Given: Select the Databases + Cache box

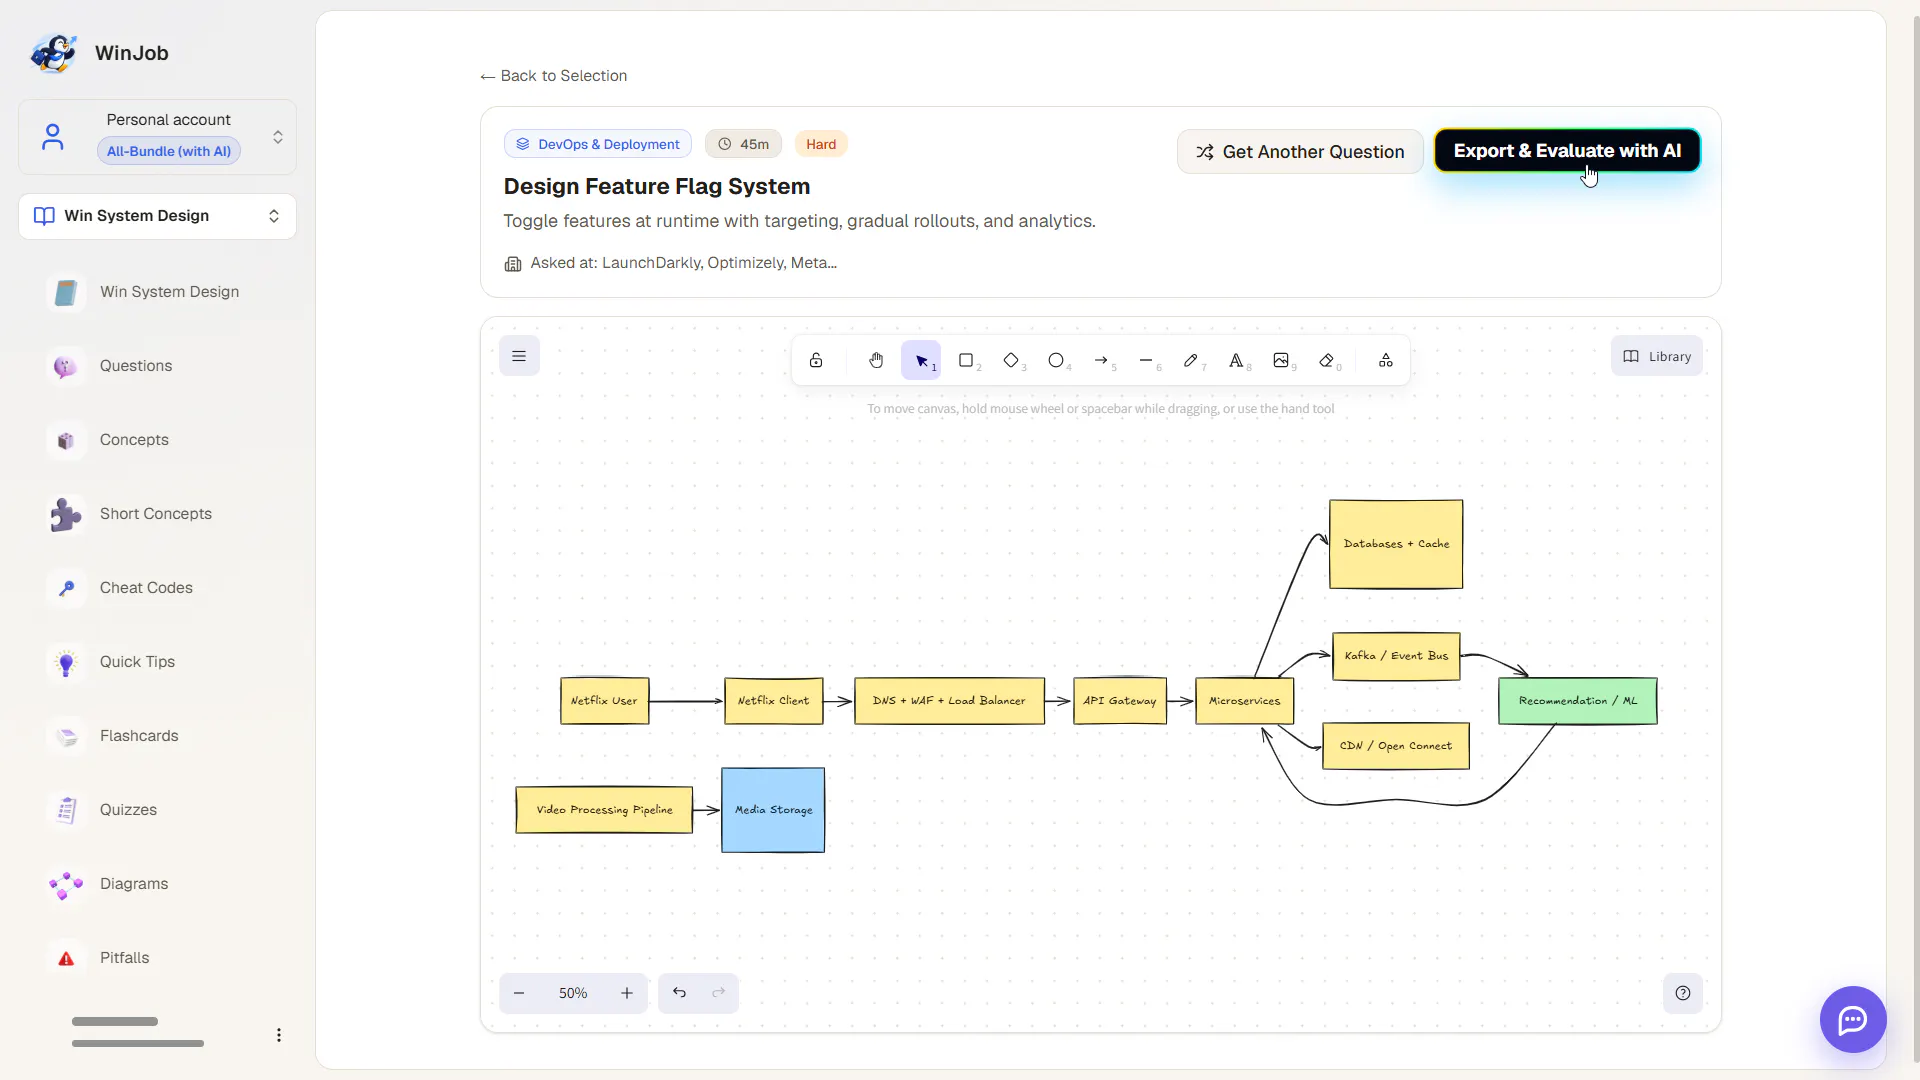Looking at the screenshot, I should click(x=1396, y=544).
